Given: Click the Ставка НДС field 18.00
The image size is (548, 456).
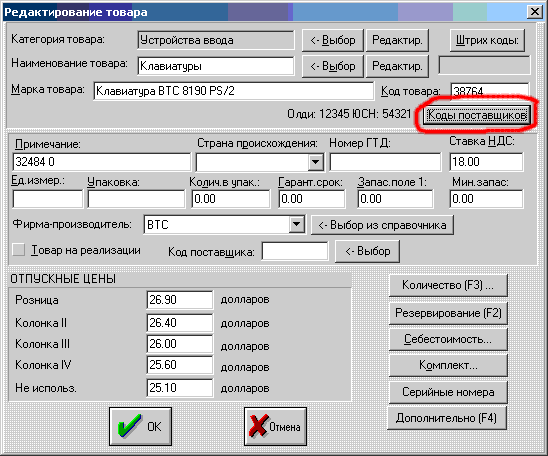Looking at the screenshot, I should coord(486,162).
